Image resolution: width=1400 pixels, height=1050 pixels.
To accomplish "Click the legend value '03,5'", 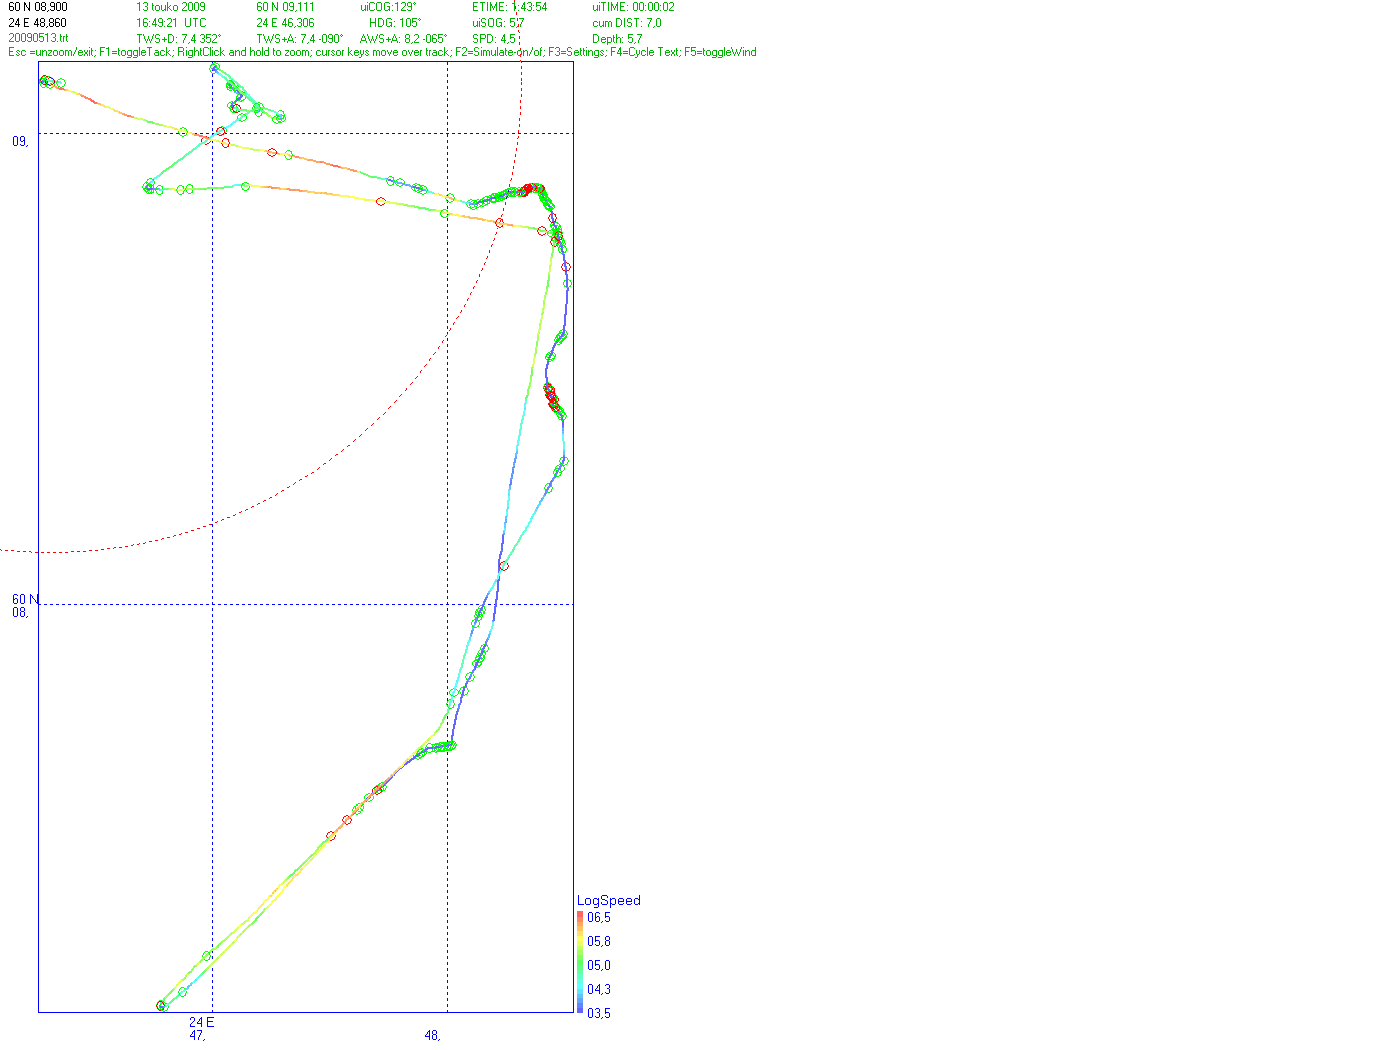I will [599, 1013].
